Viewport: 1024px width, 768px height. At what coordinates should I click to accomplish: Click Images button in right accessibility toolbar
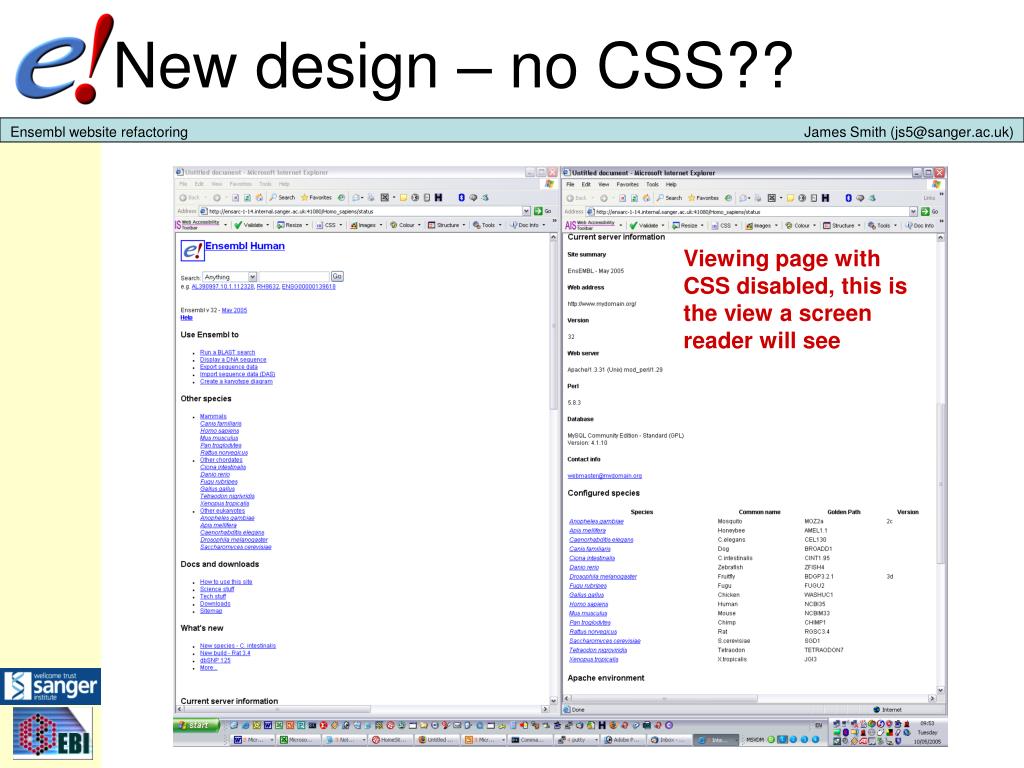coord(758,225)
